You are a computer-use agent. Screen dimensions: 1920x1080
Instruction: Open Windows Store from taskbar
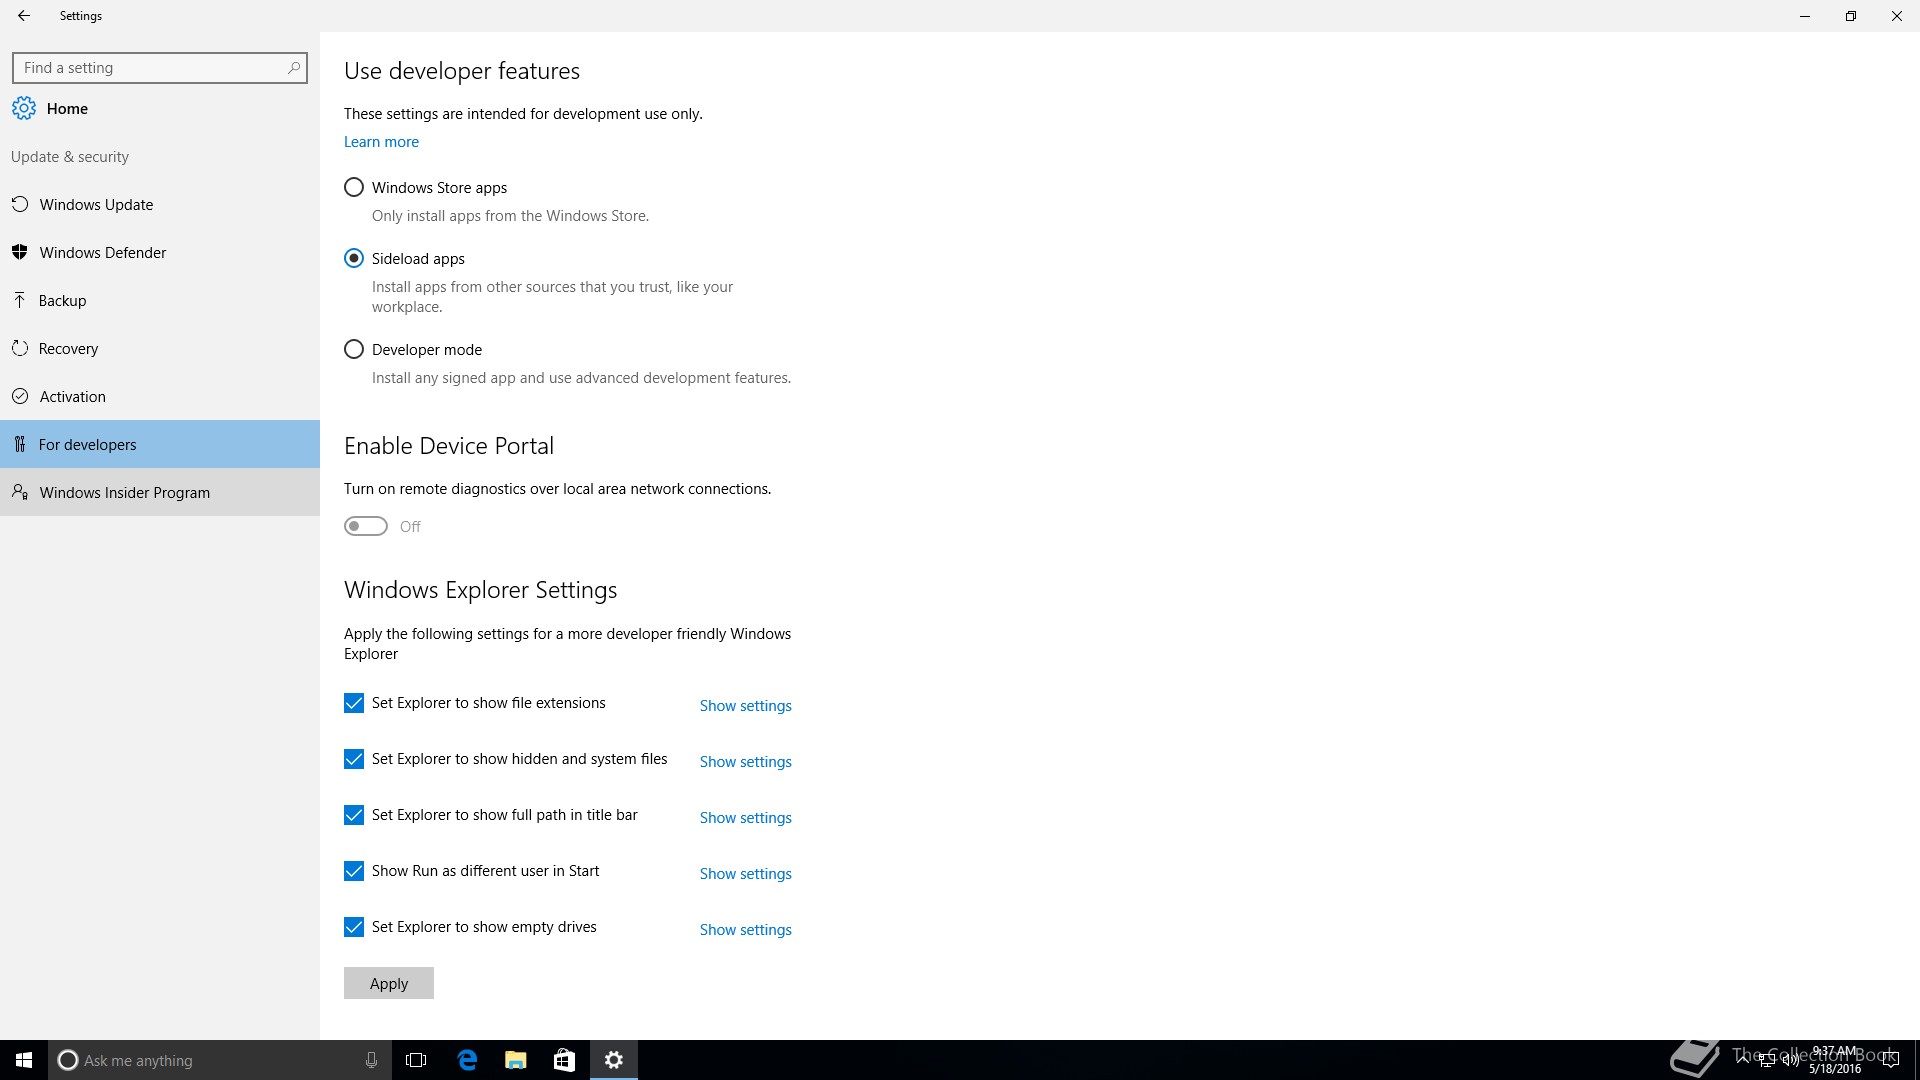coord(565,1060)
